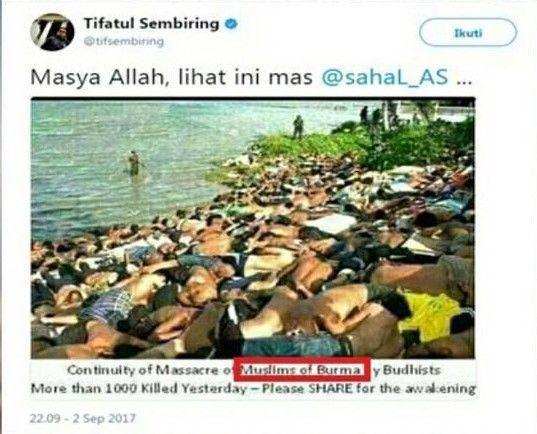Open the @sahaL_AS mention link
The width and height of the screenshot is (537, 434).
(x=385, y=77)
